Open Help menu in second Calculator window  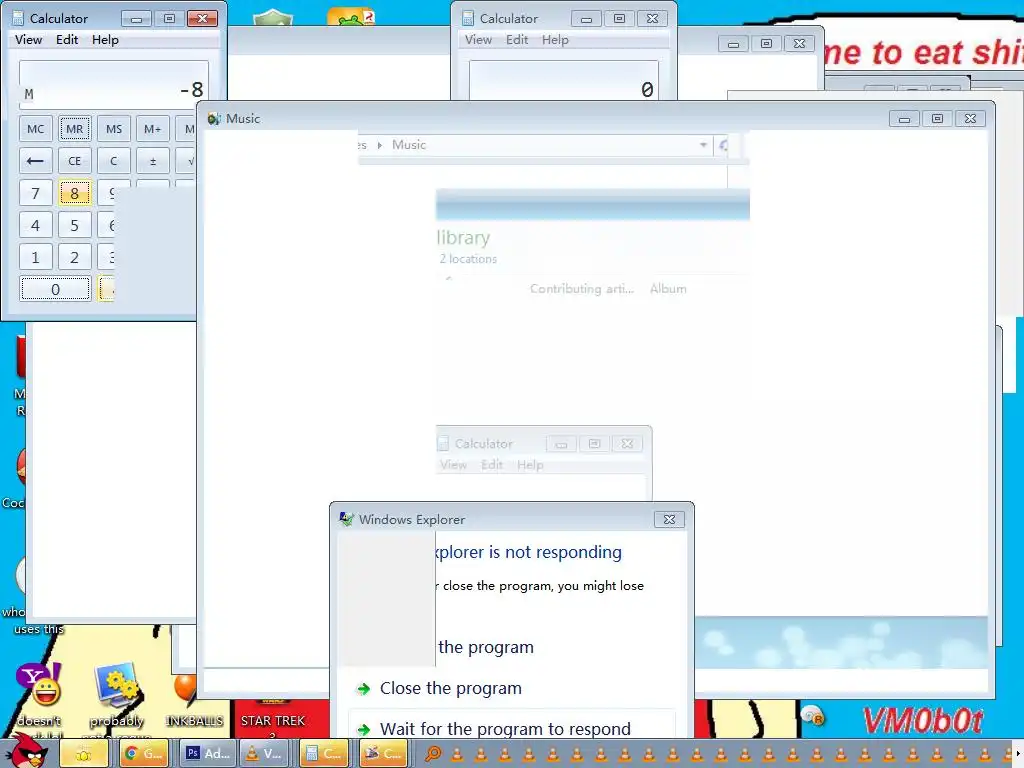click(555, 40)
